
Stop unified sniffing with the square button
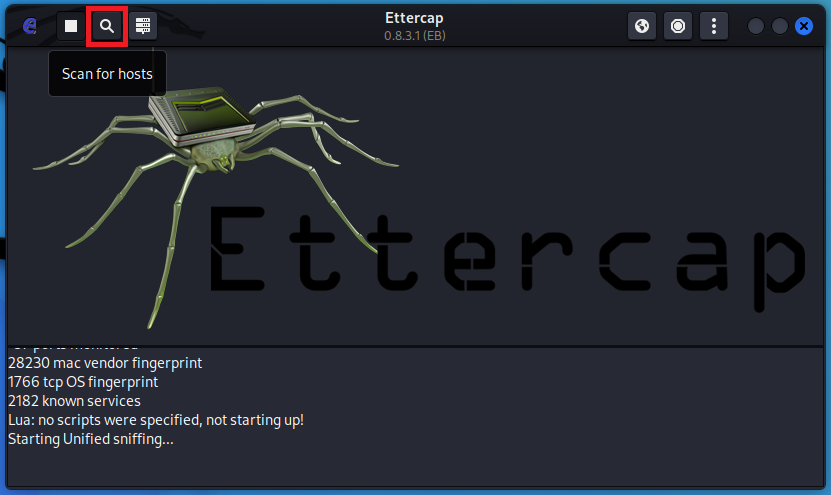coord(70,26)
